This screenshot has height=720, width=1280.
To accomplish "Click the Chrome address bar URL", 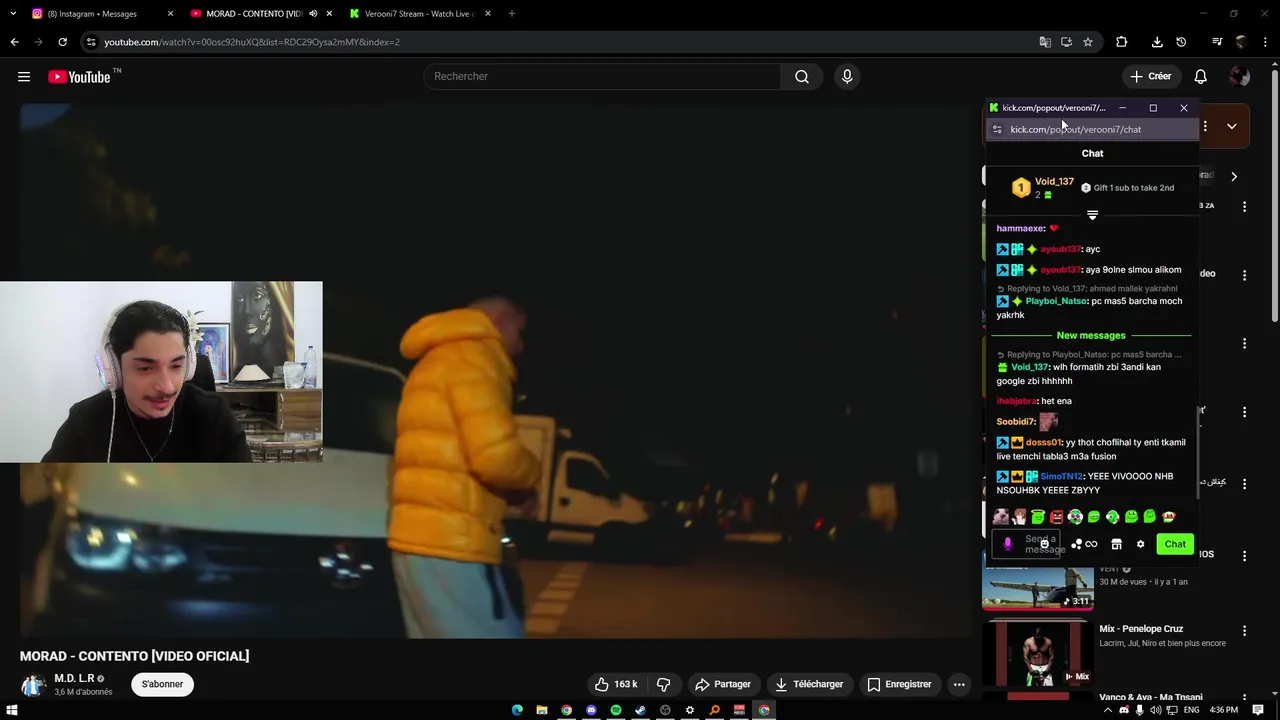I will tap(251, 42).
